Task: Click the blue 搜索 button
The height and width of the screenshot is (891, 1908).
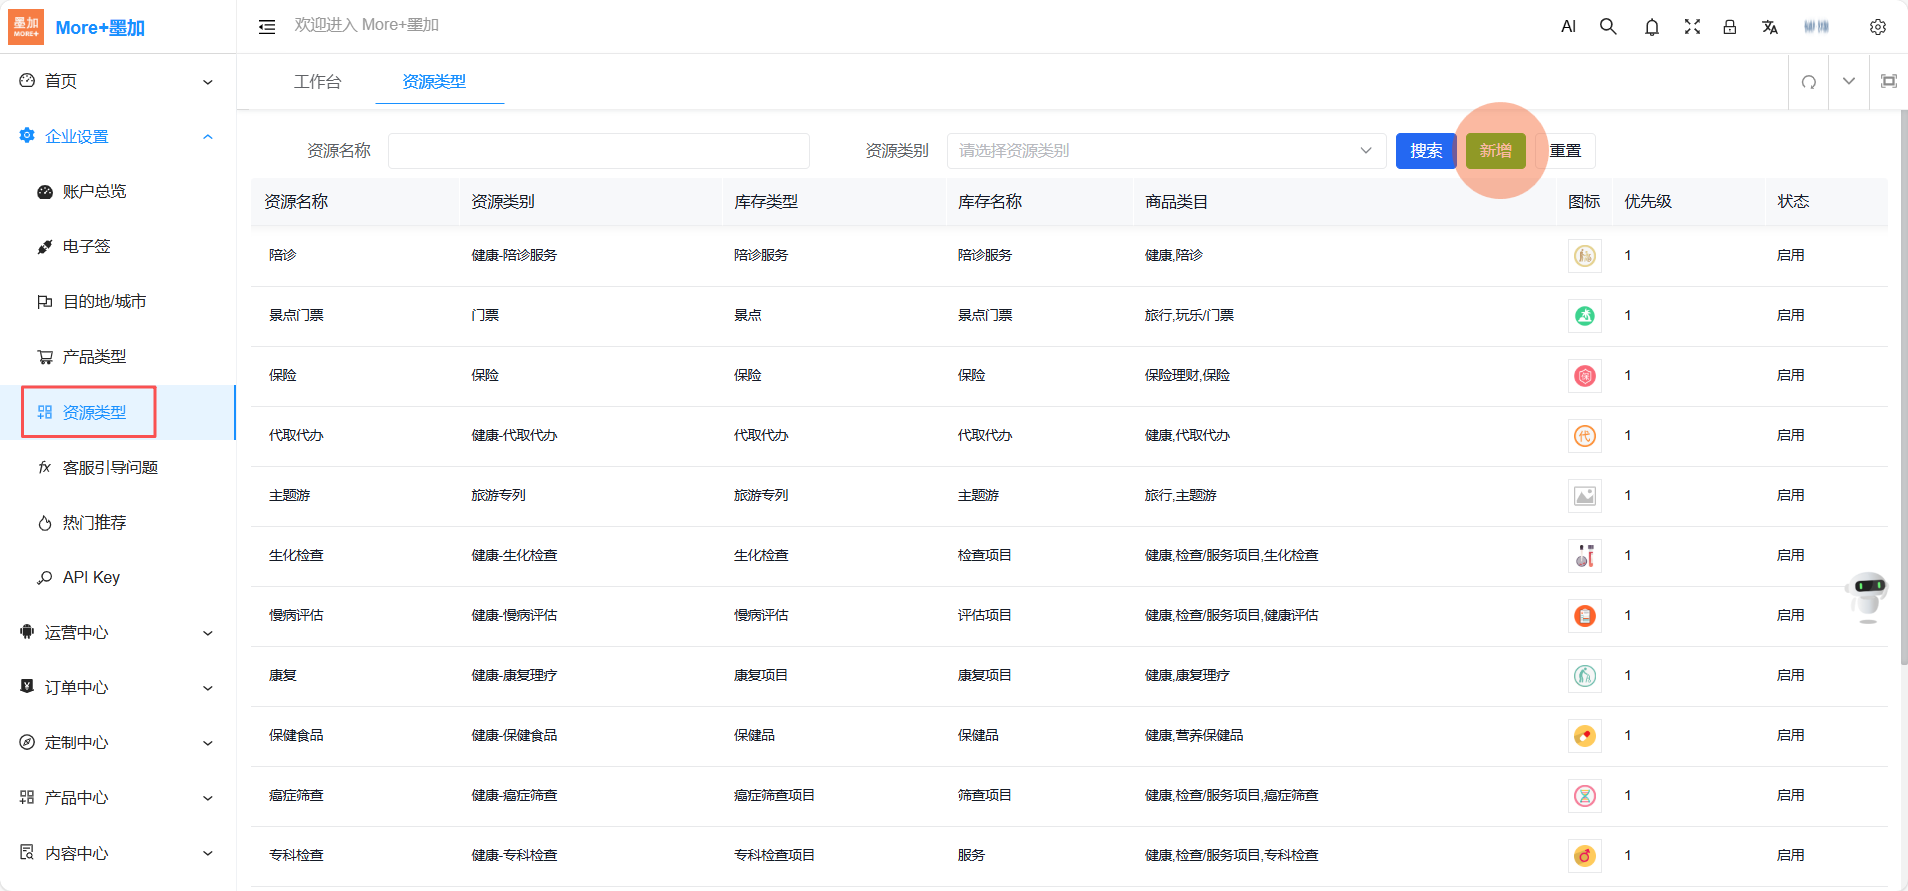Action: (x=1425, y=151)
